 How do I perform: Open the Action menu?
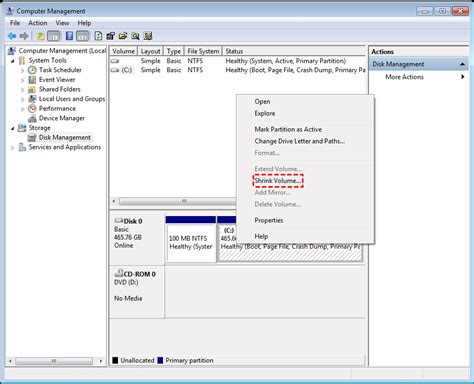[38, 23]
